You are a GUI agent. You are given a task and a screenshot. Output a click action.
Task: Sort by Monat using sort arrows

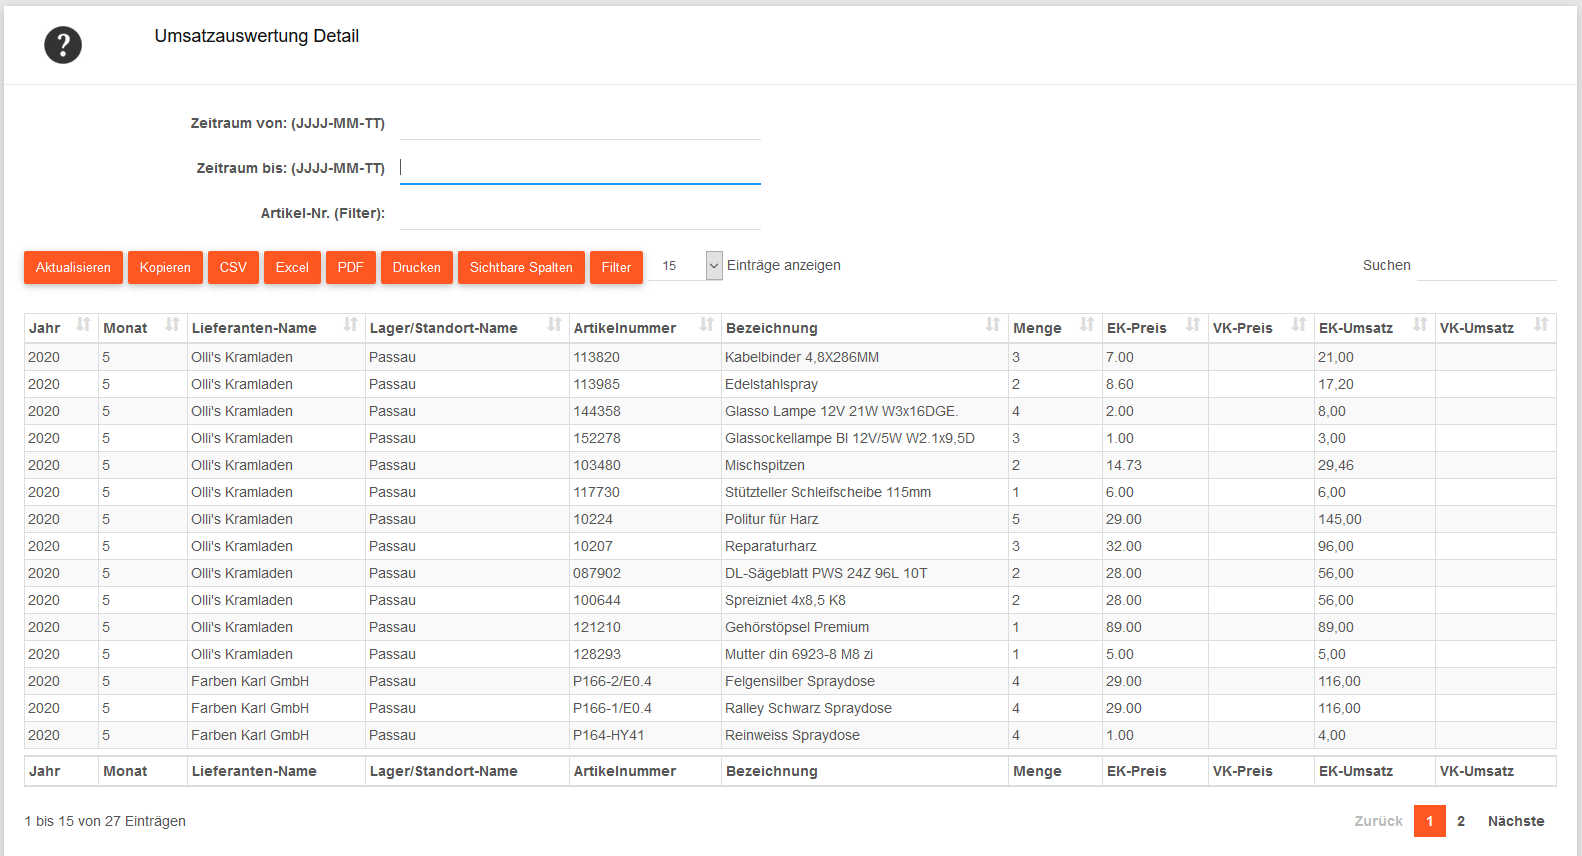pos(172,325)
